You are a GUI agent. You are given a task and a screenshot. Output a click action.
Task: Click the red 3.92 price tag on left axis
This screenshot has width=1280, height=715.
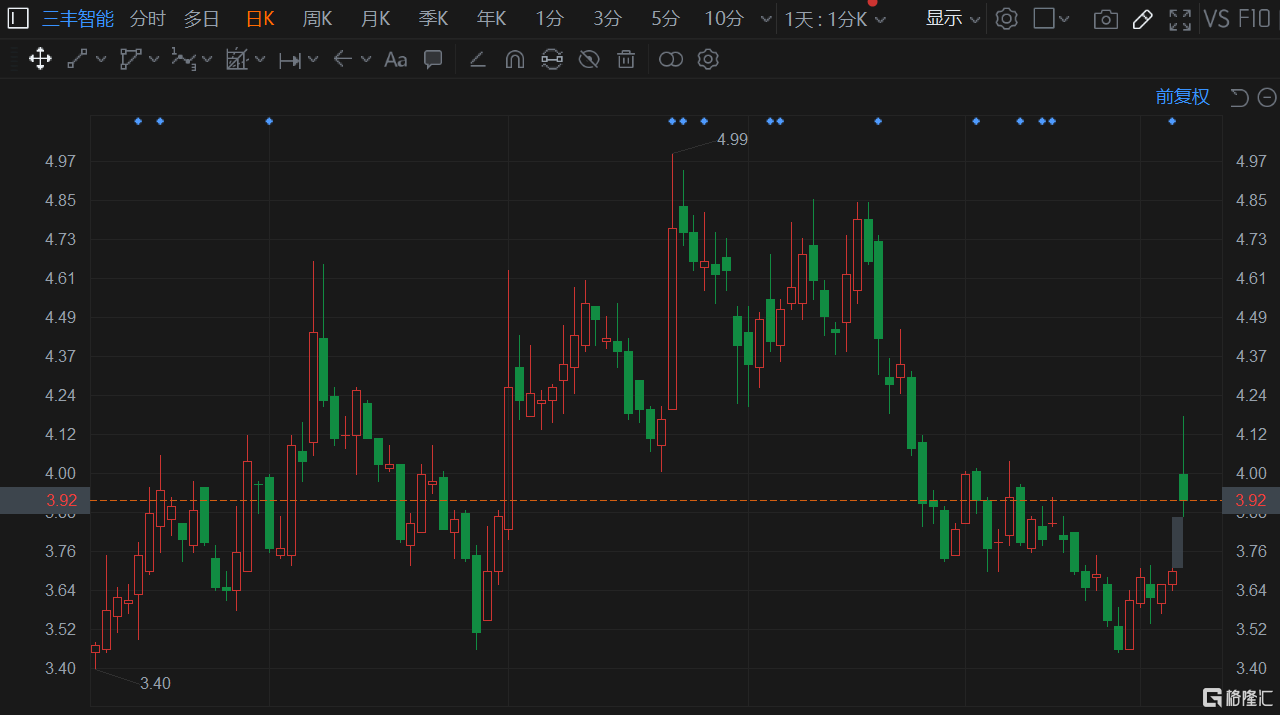click(x=45, y=500)
